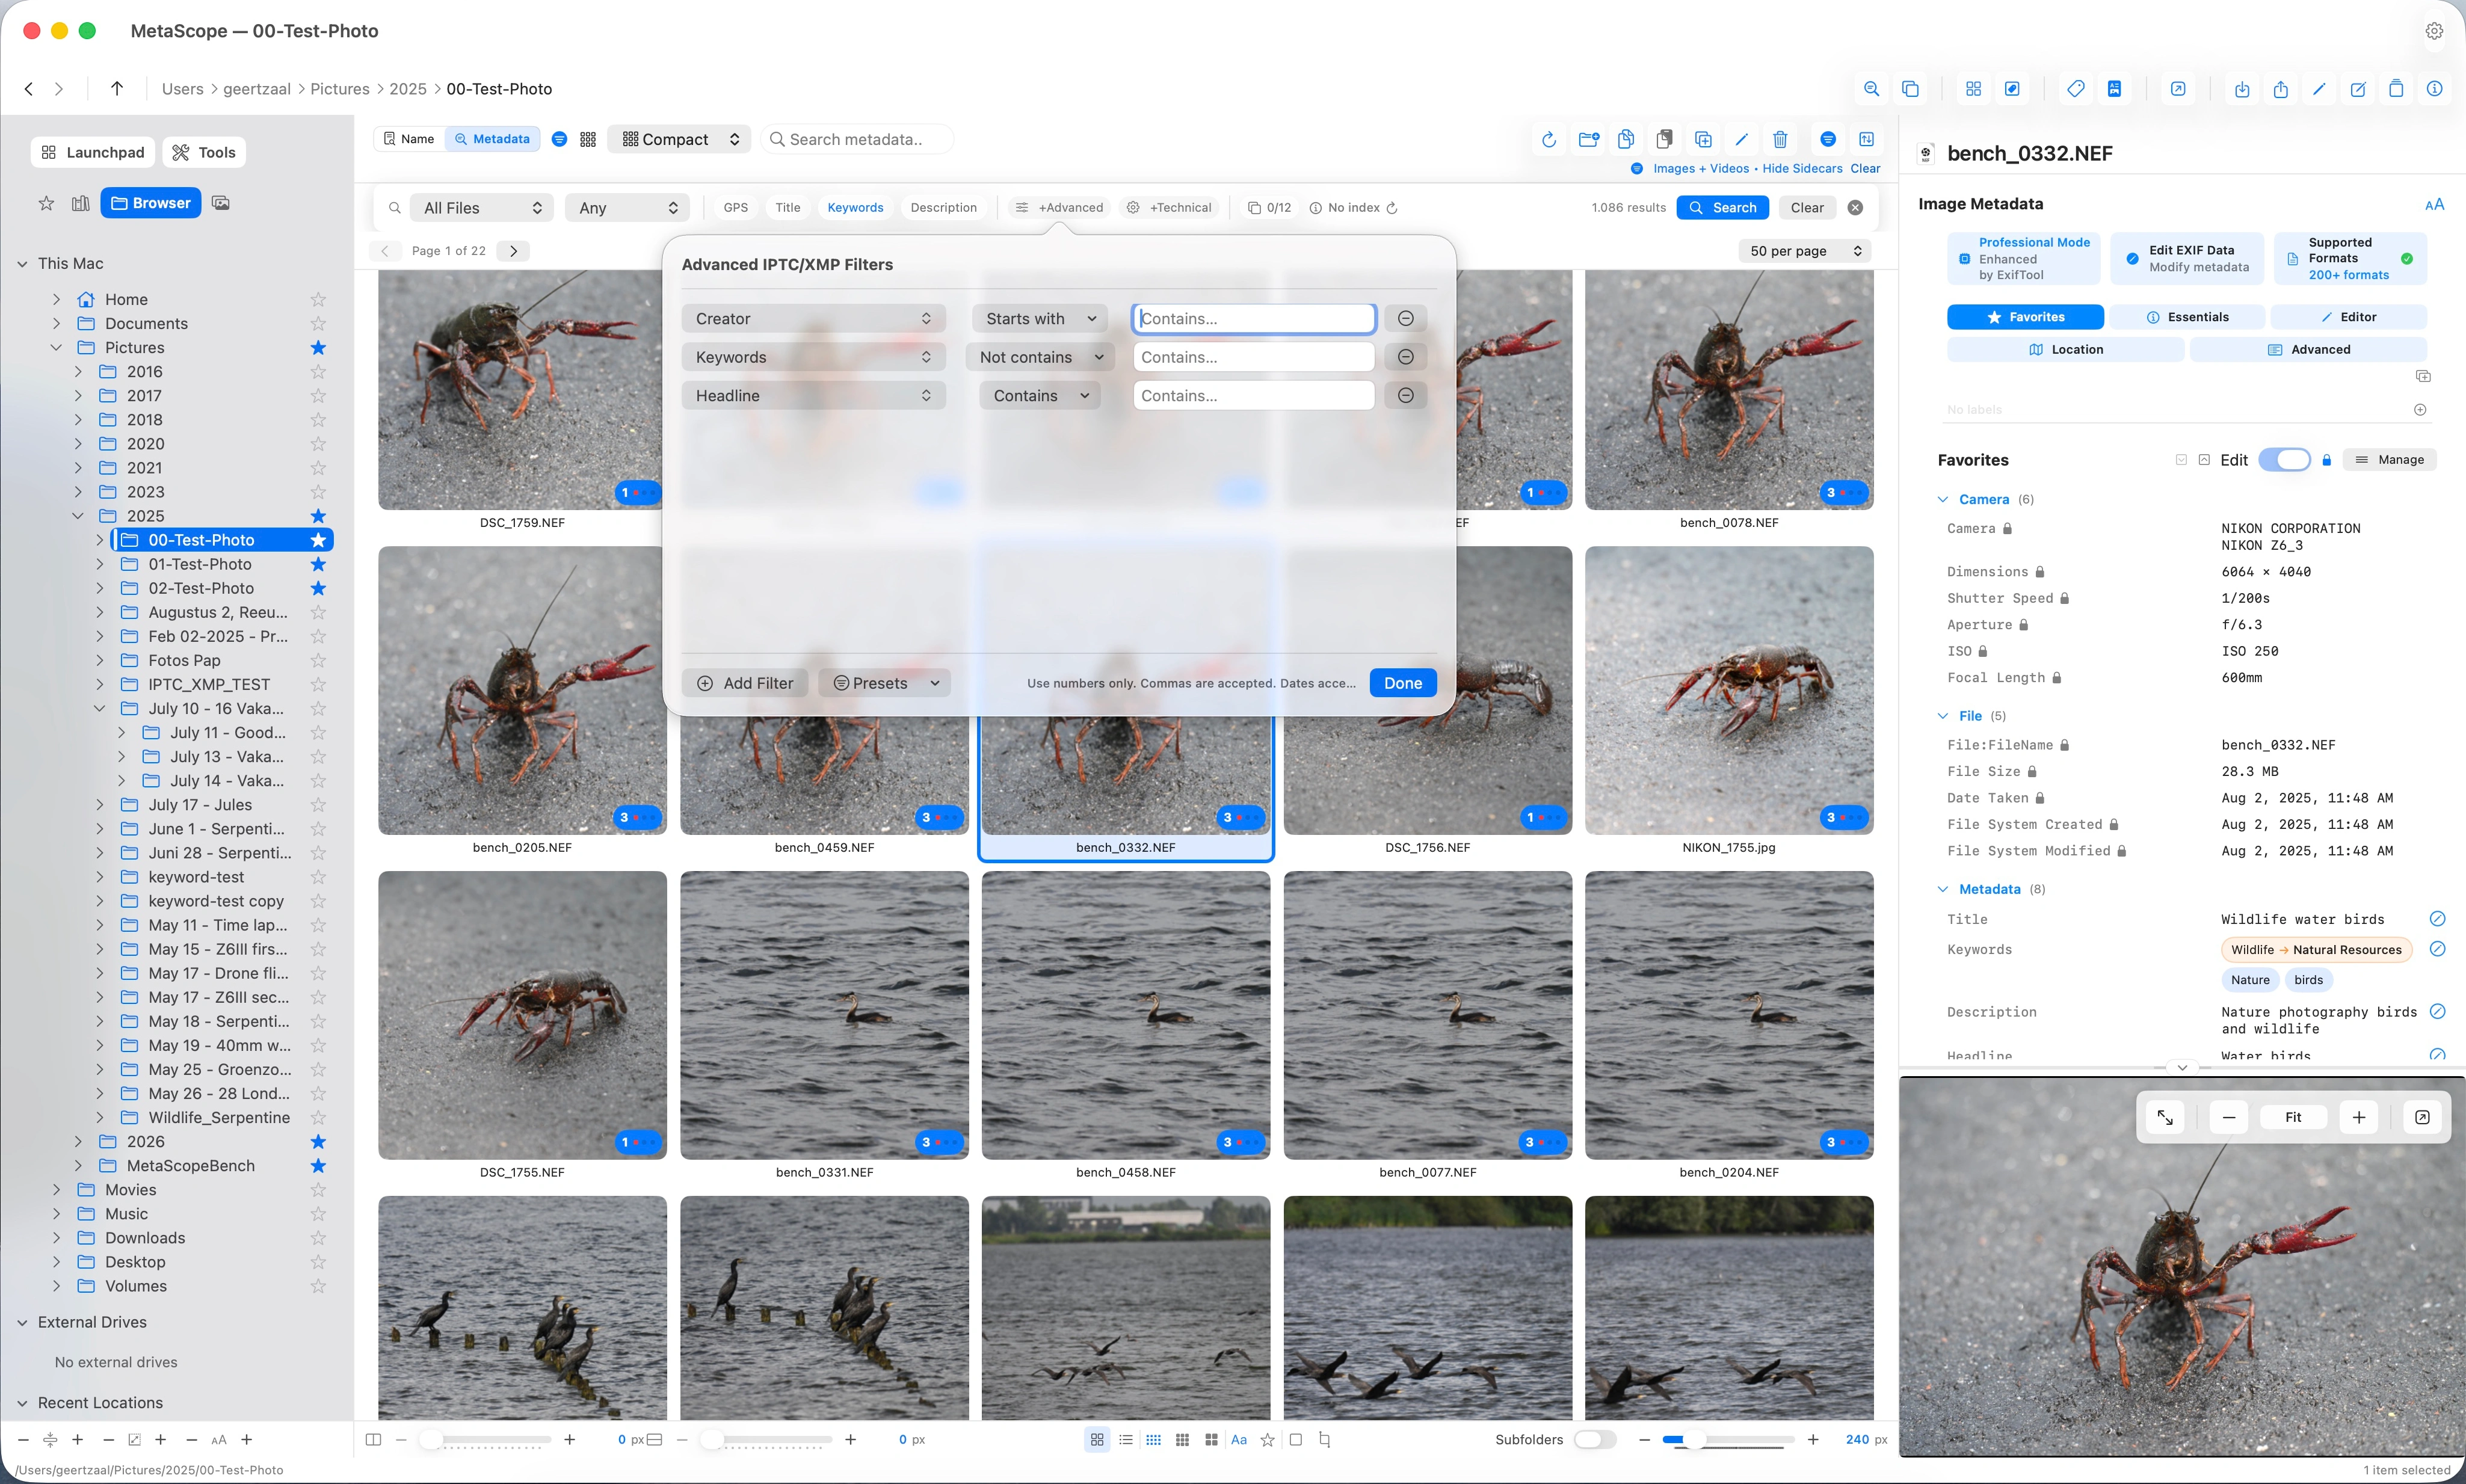Collapse the Camera metadata section
Image resolution: width=2466 pixels, height=1484 pixels.
point(1943,499)
